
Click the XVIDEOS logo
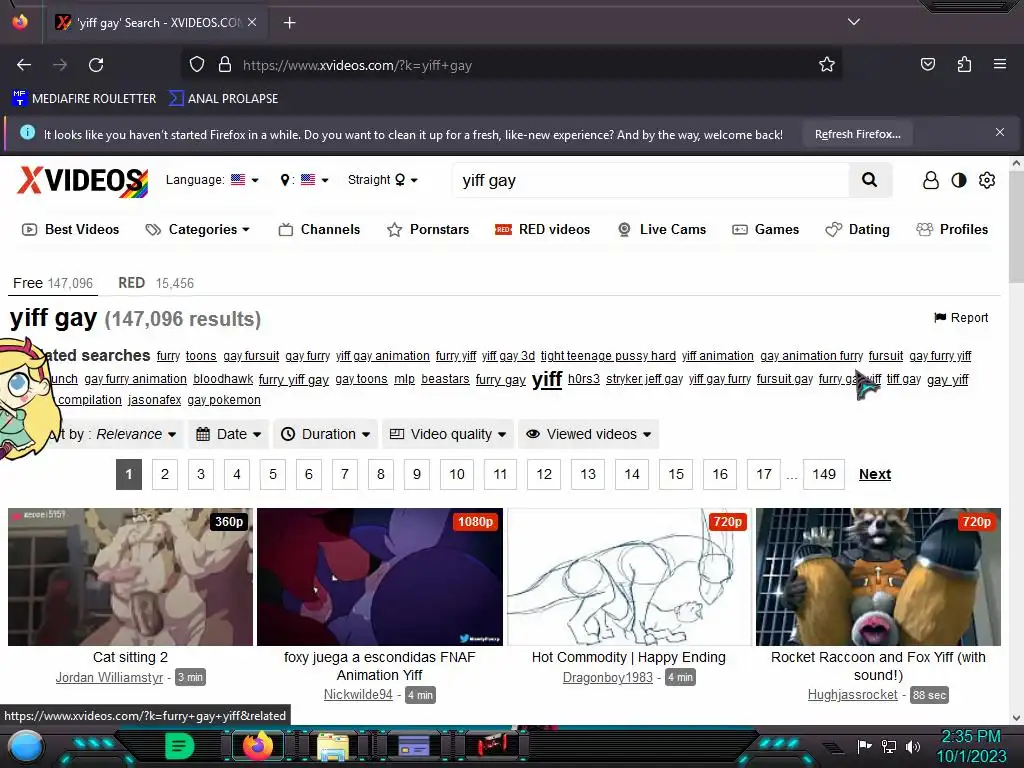82,180
